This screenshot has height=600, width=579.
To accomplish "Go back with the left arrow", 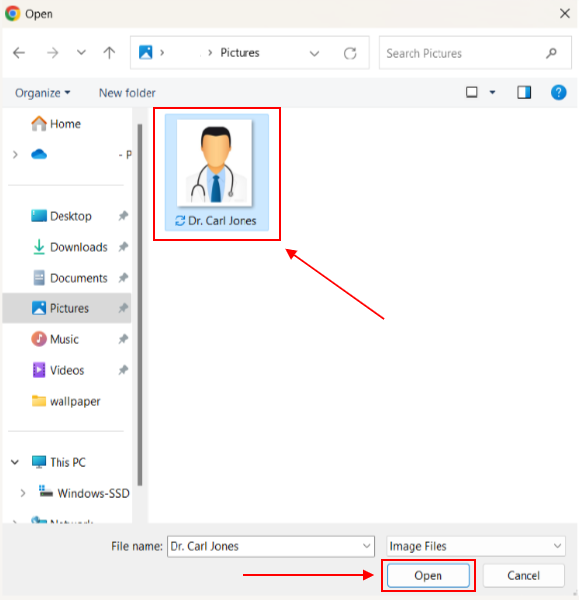I will pyautogui.click(x=19, y=52).
